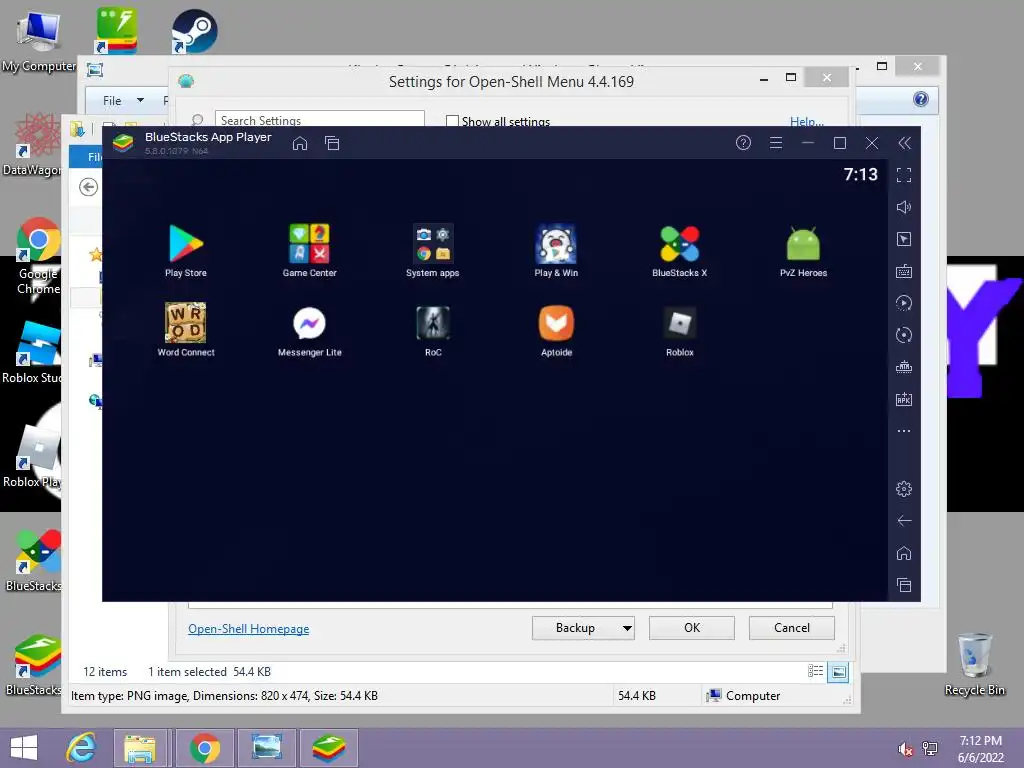Click the Install APK icon in sidebar
Image resolution: width=1024 pixels, height=768 pixels.
click(x=904, y=399)
